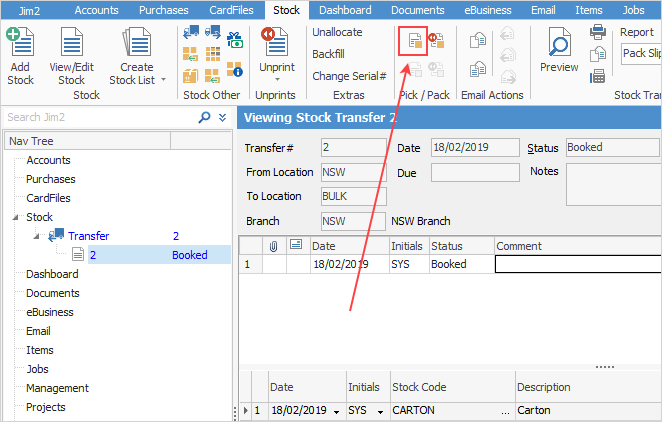Click email report icon beside Preview
This screenshot has height=422, width=662.
click(x=598, y=54)
